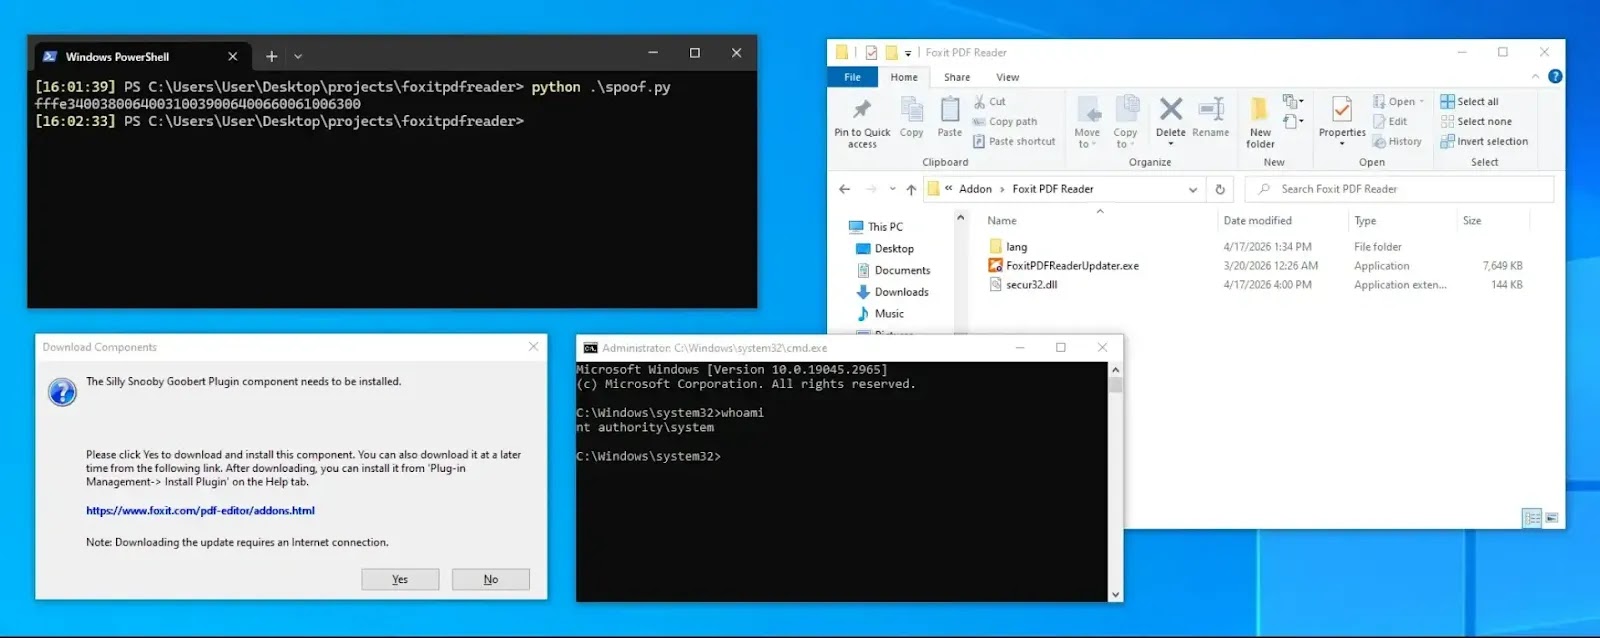Click the Copy icon in Clipboard group
Screen dimensions: 1600x638
tap(911, 109)
